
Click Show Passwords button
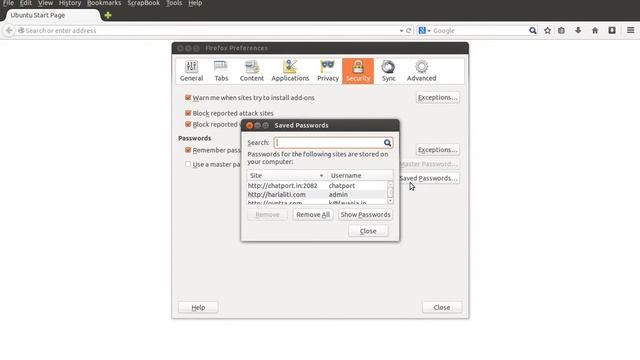[x=365, y=215]
